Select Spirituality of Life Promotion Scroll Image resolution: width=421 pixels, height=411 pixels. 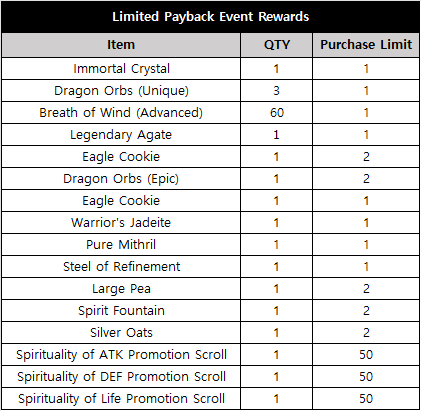[121, 399]
